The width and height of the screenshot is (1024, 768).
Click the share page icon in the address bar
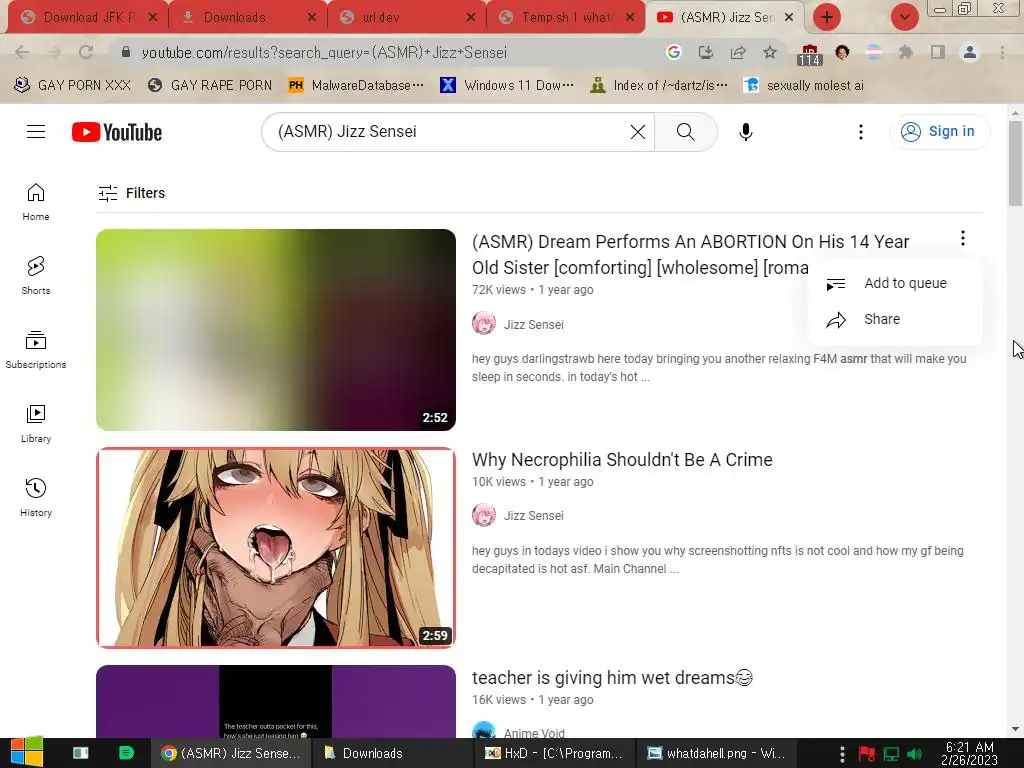tap(738, 52)
